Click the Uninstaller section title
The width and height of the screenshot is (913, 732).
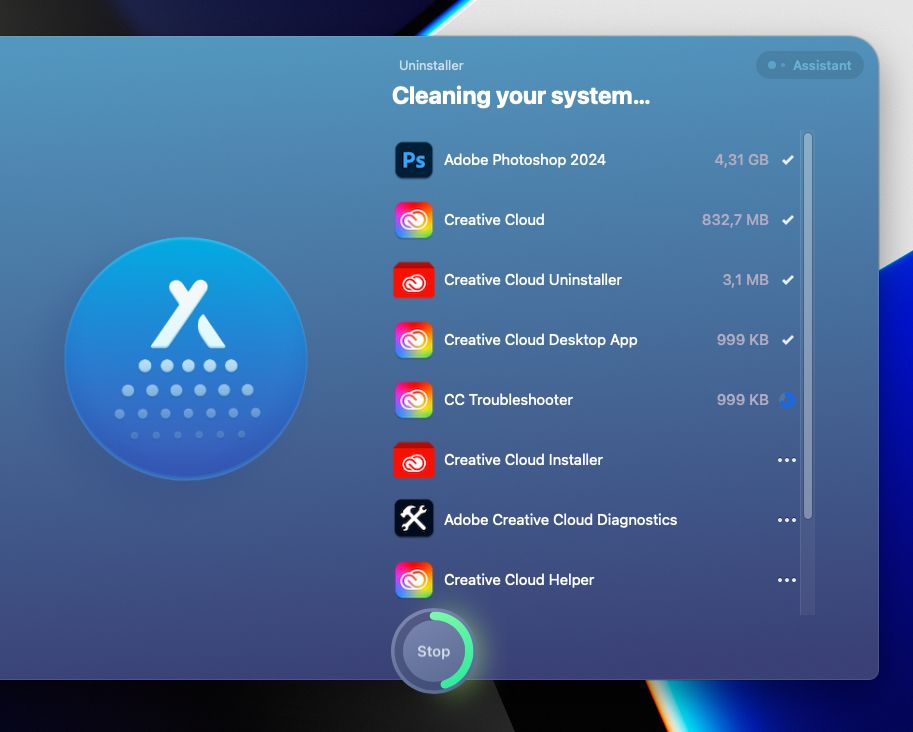click(431, 66)
